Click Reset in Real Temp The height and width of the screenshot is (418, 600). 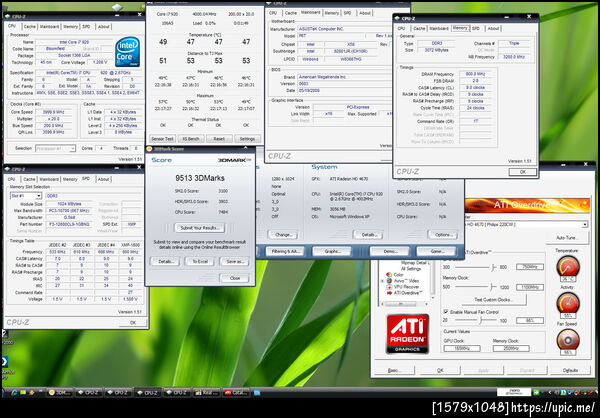point(218,139)
